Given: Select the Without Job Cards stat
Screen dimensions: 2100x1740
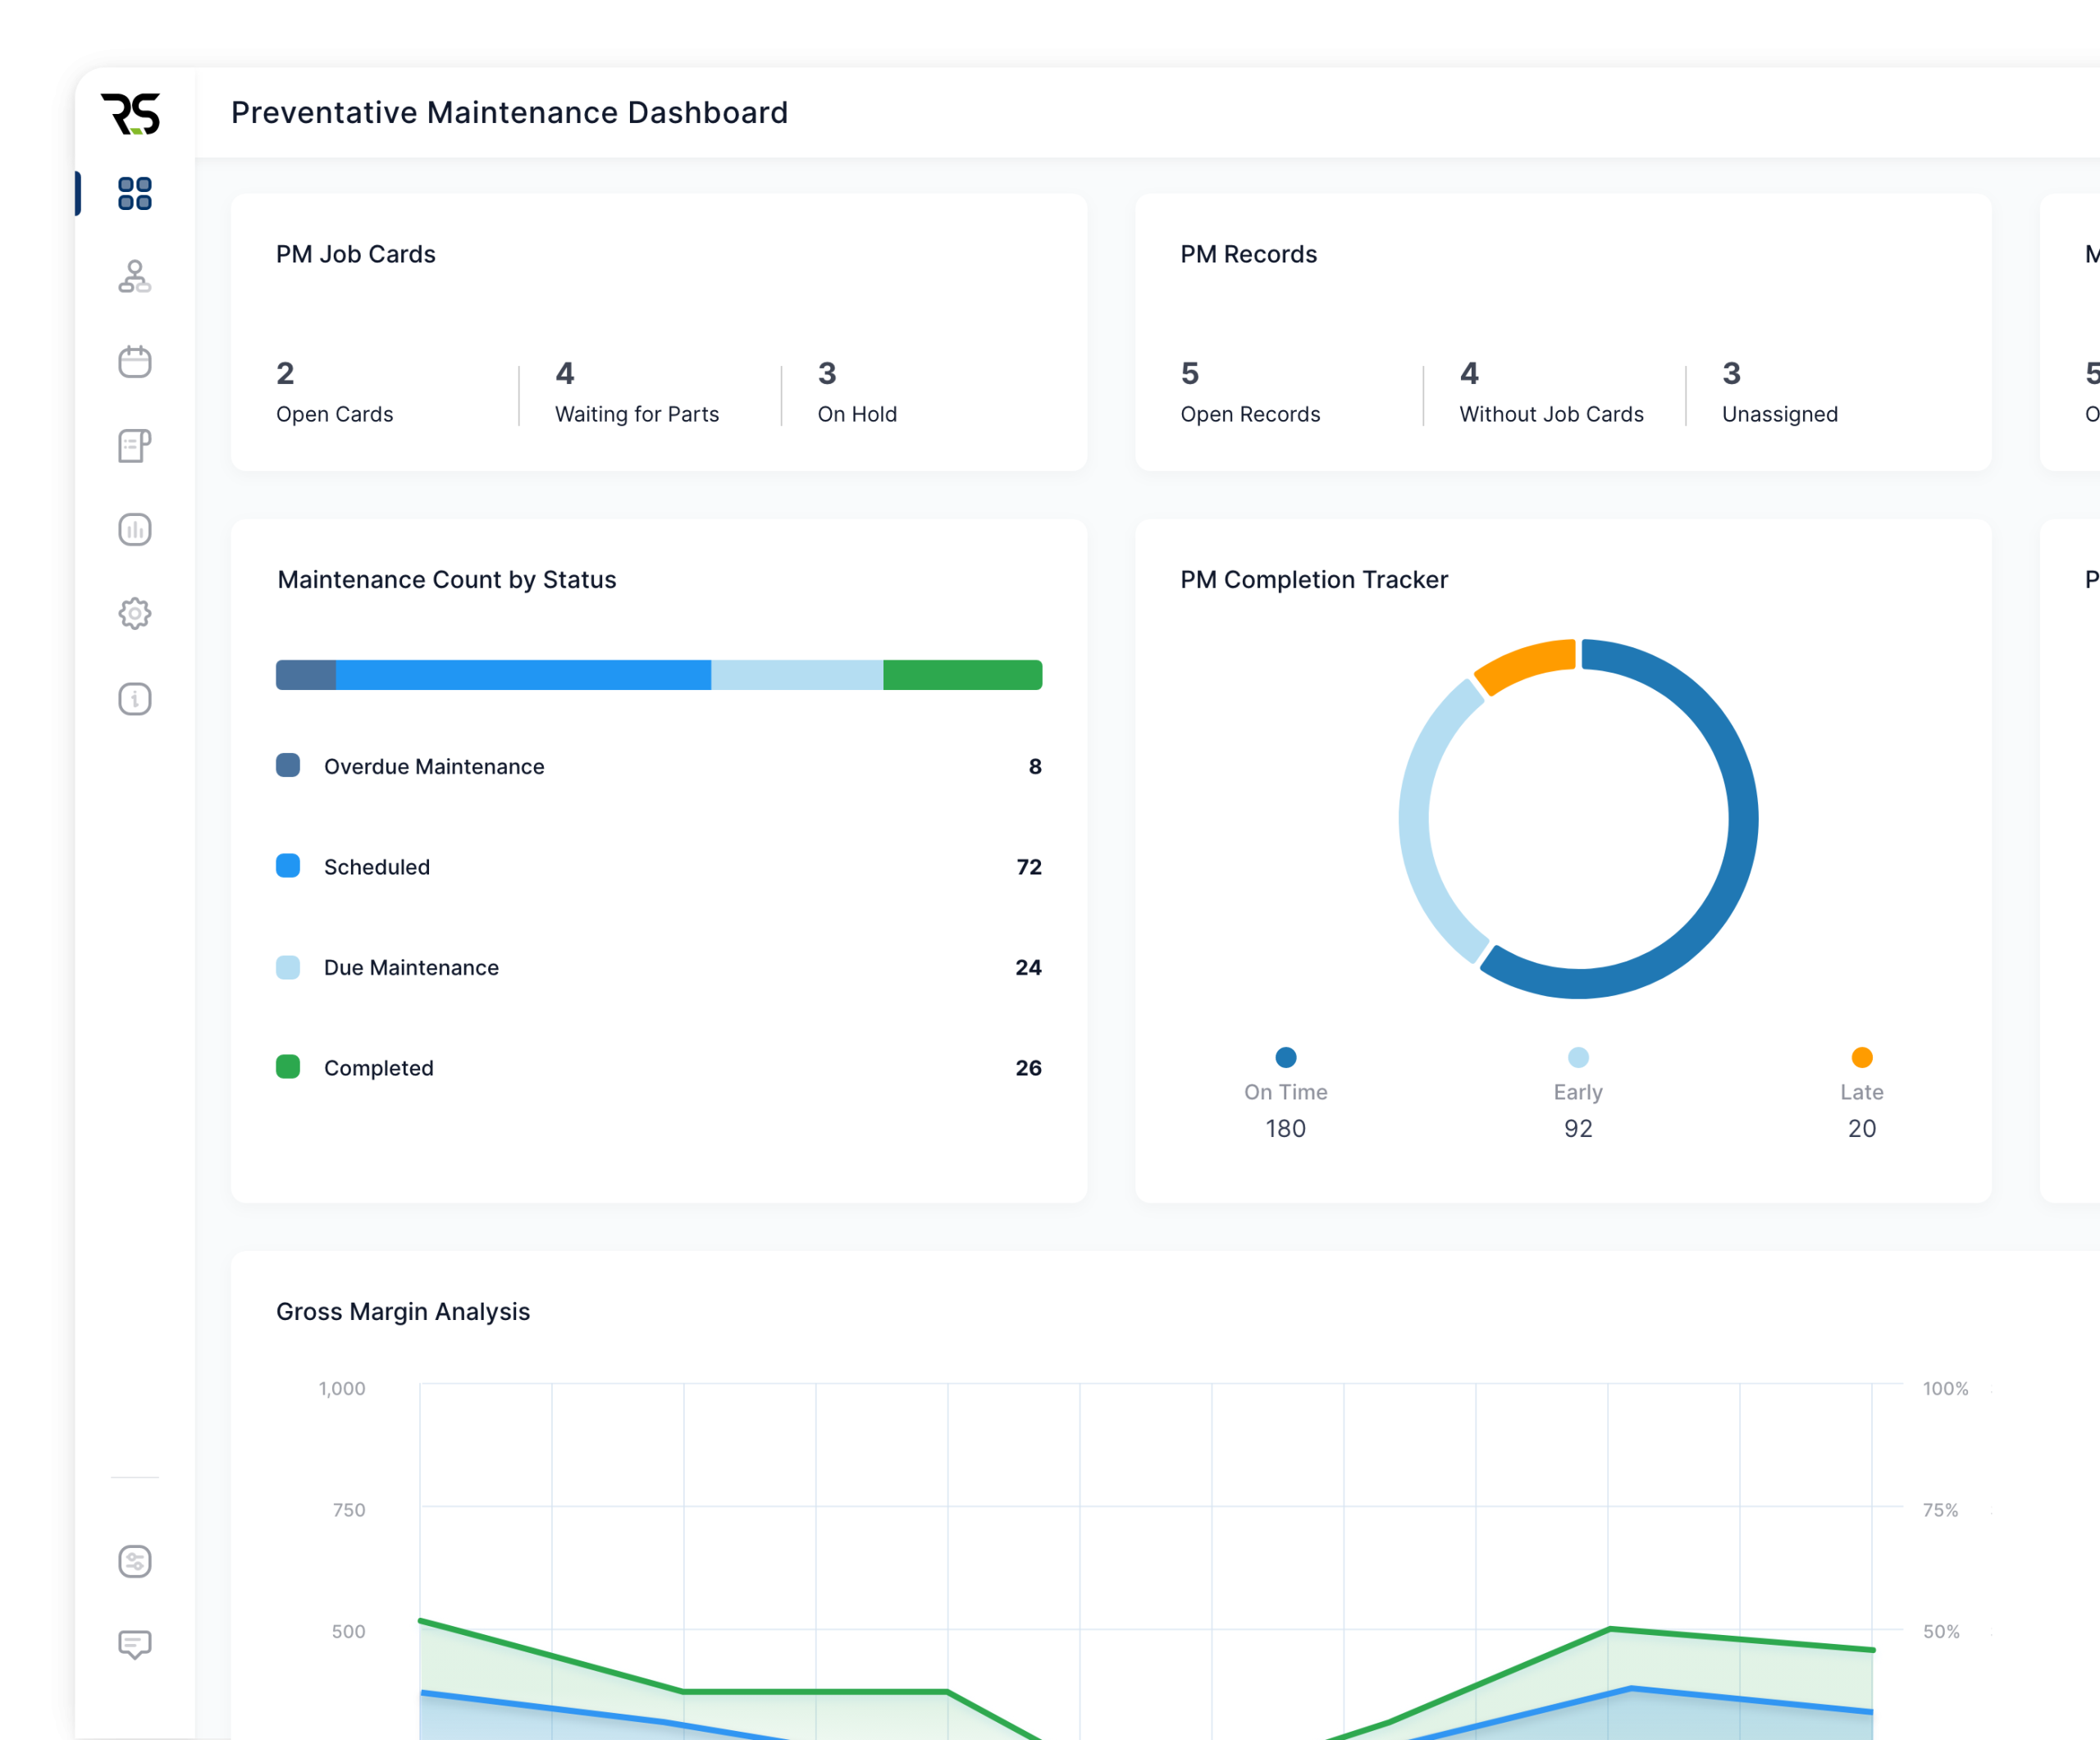Looking at the screenshot, I should 1551,392.
